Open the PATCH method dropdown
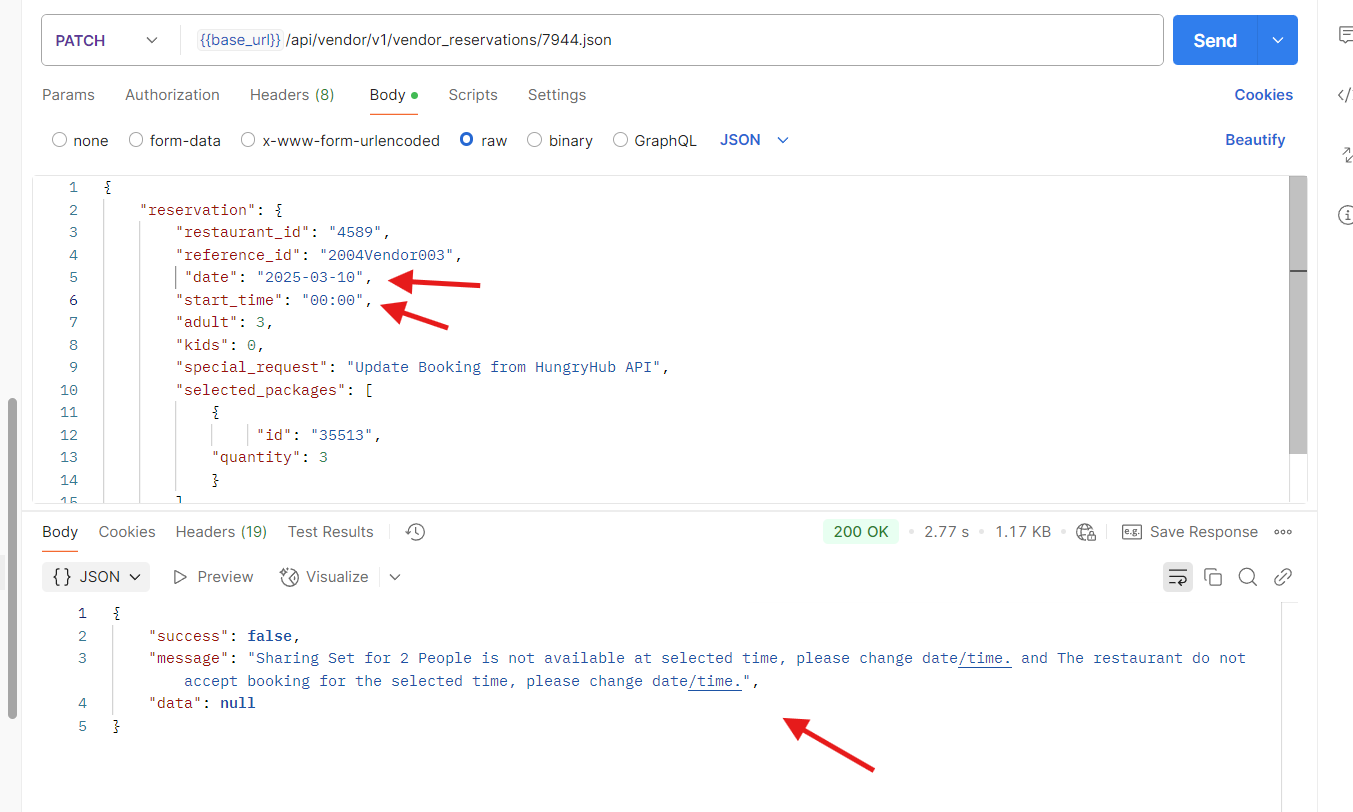The height and width of the screenshot is (812, 1353). point(106,41)
